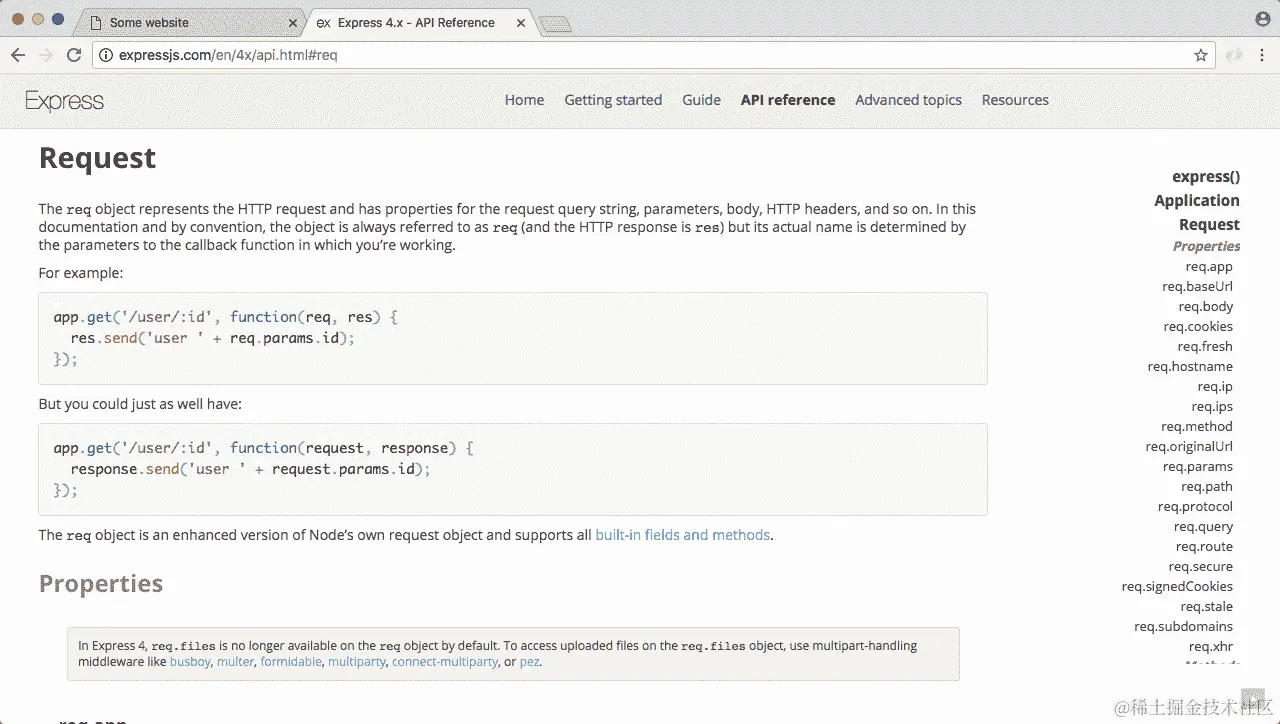
Task: Go to req.originalUrl in sidebar
Action: [1189, 447]
